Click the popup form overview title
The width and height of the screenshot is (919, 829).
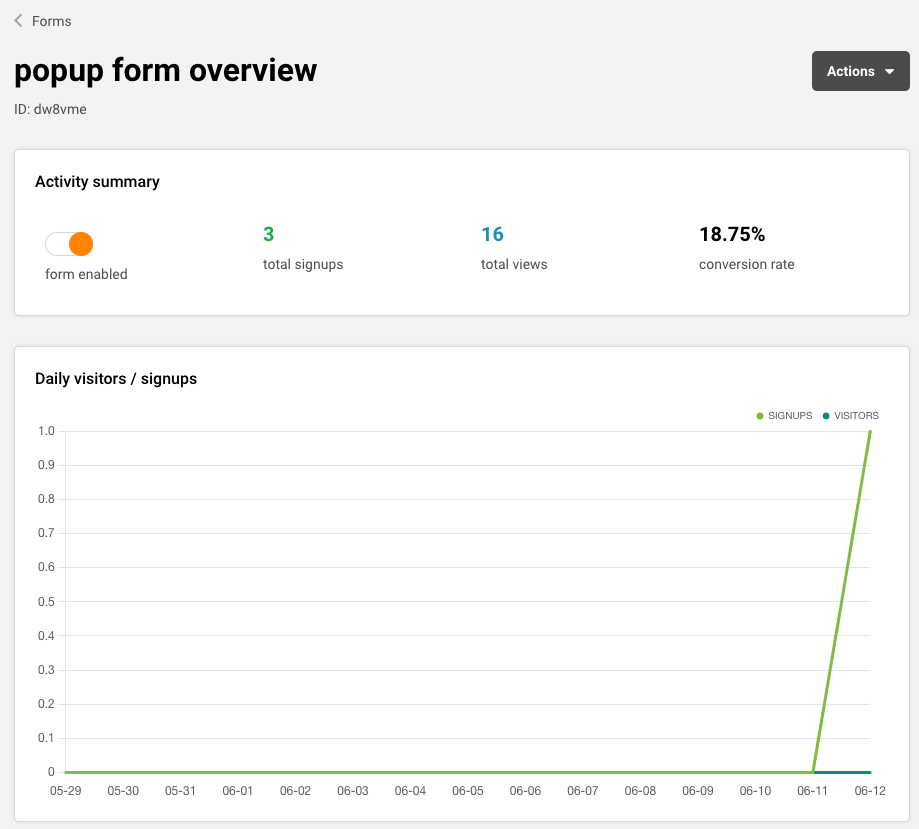165,70
